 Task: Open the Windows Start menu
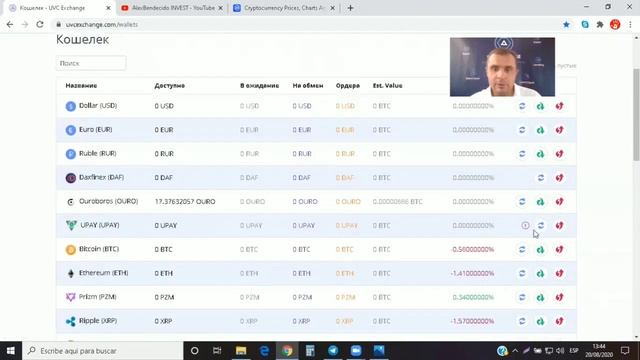tap(11, 351)
